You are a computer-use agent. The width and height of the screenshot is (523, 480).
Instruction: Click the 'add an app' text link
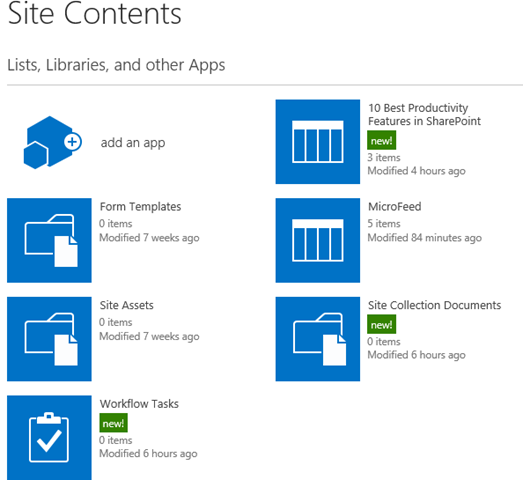coord(133,143)
